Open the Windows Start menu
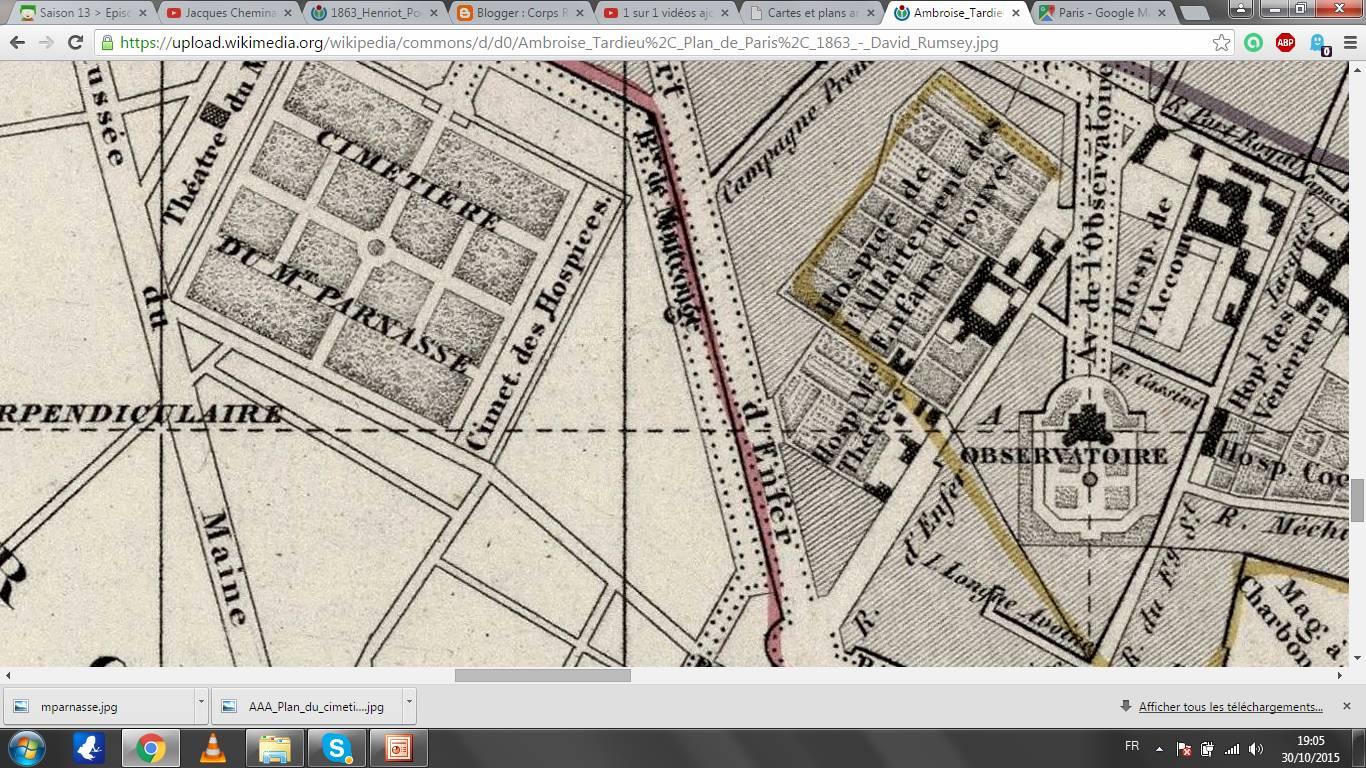The image size is (1366, 768). [x=26, y=748]
